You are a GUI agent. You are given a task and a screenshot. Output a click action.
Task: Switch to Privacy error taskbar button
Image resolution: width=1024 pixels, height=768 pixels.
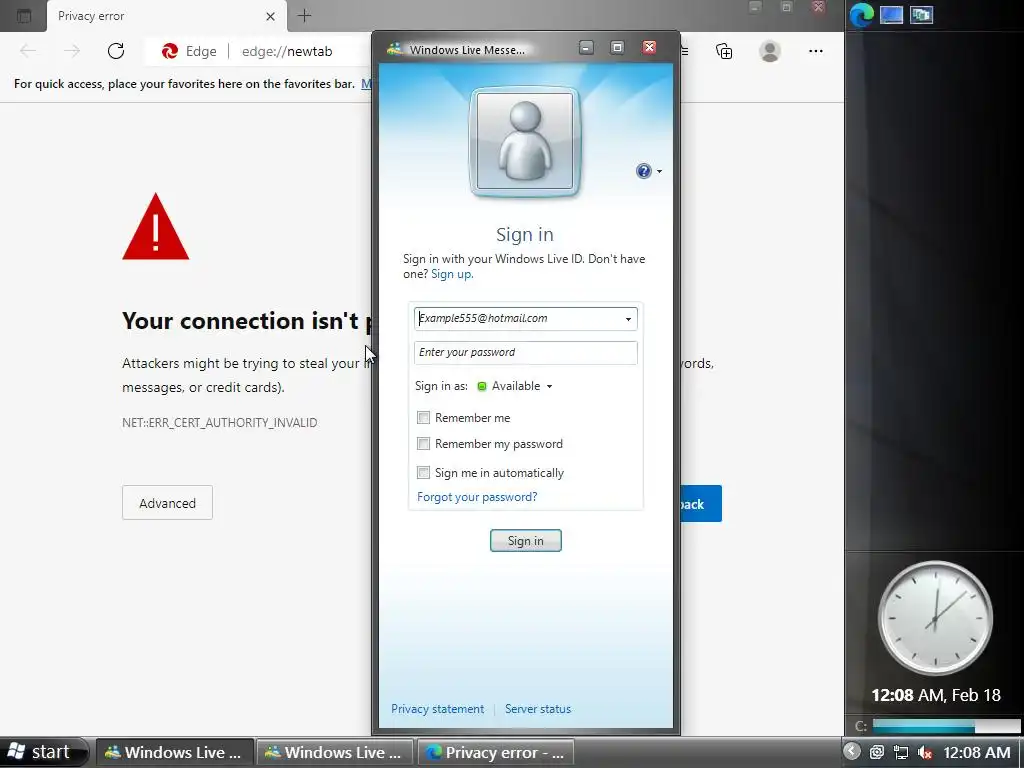tap(495, 752)
